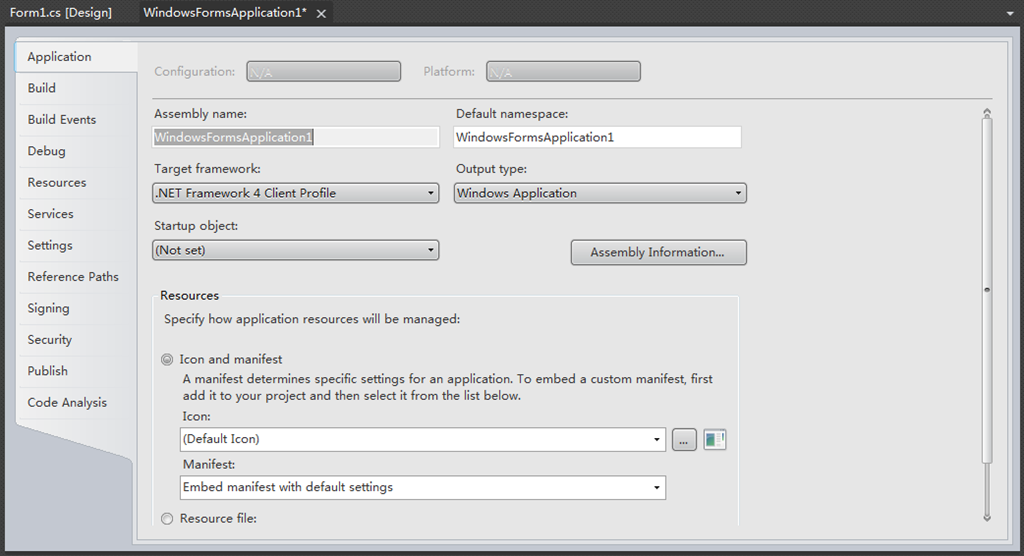Click the disabled Platform dropdown
The image size is (1024, 556).
point(563,72)
